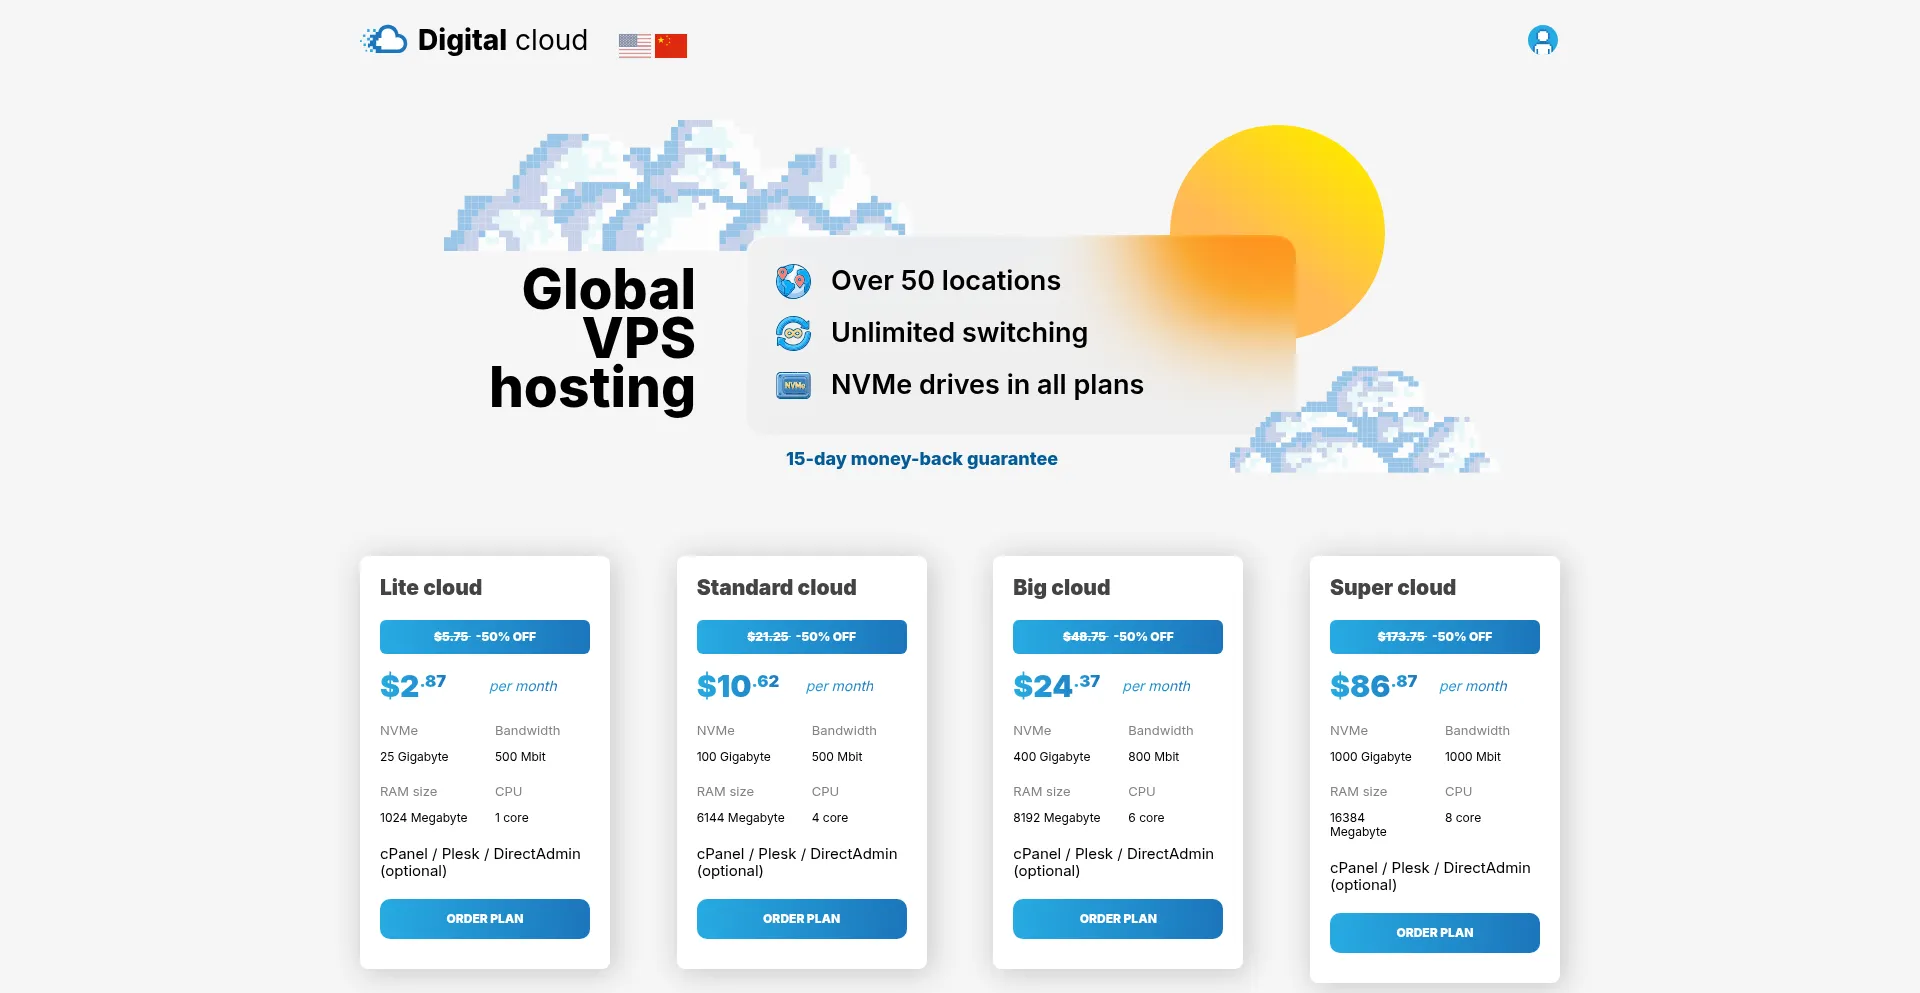This screenshot has height=993, width=1920.
Task: Click the 15-day money-back guarantee link
Action: pyautogui.click(x=921, y=459)
